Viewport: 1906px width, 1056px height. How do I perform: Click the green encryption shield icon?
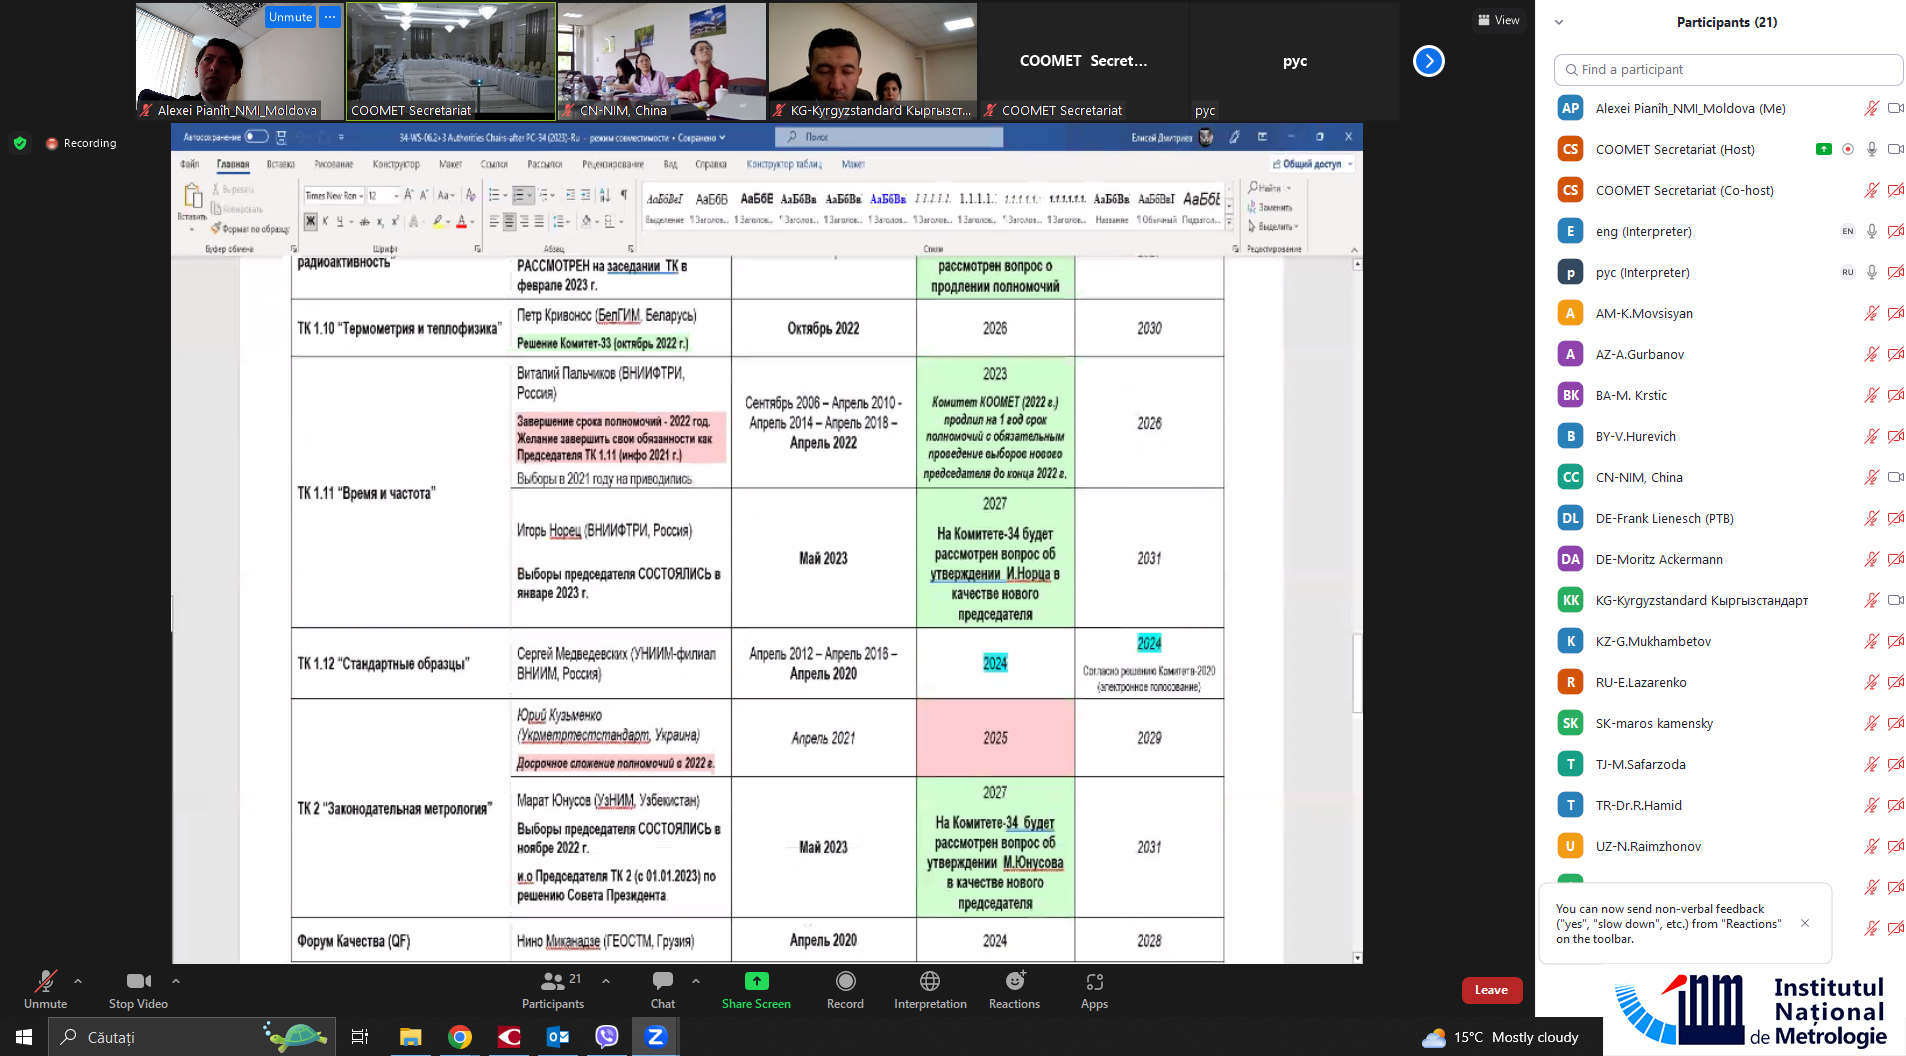coord(20,143)
